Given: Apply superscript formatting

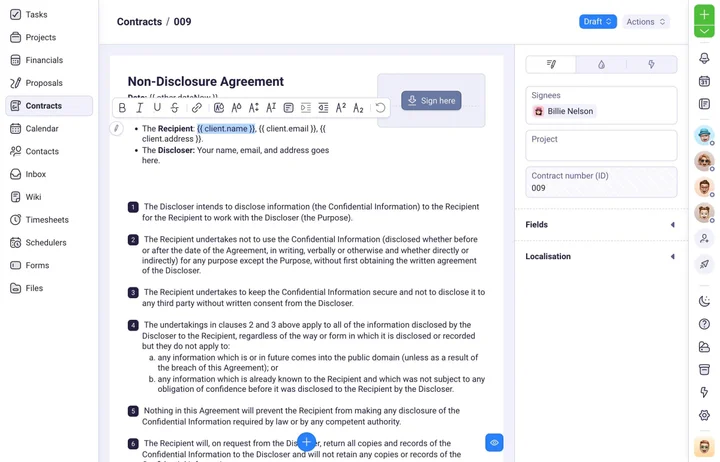Looking at the screenshot, I should [341, 108].
